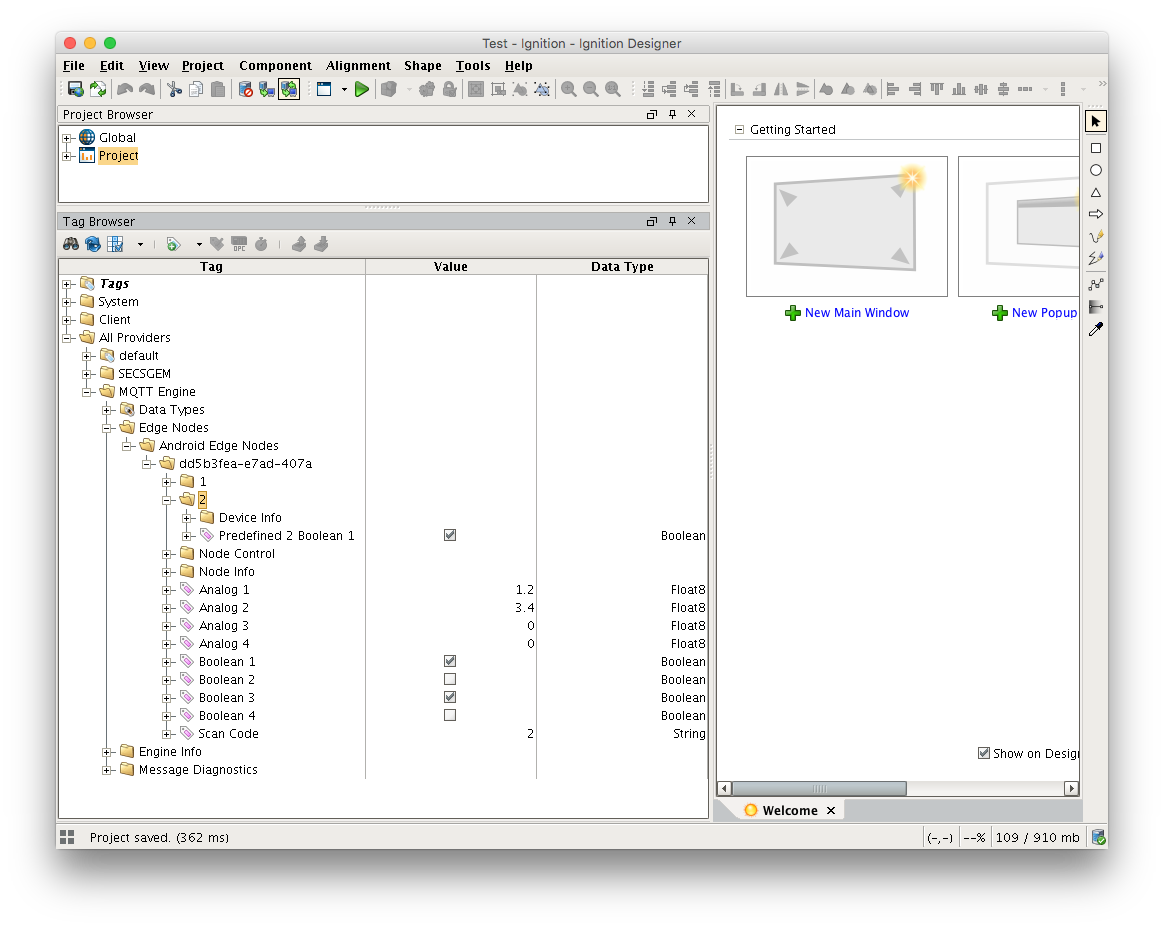Open the Component menu
Image resolution: width=1164 pixels, height=929 pixels.
tap(275, 65)
